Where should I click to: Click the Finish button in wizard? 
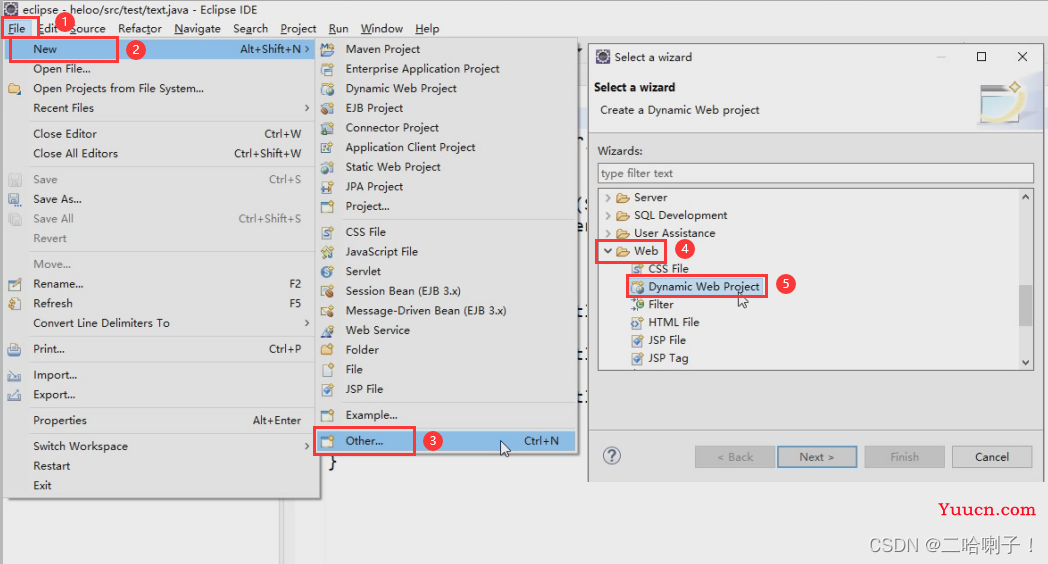(x=904, y=457)
